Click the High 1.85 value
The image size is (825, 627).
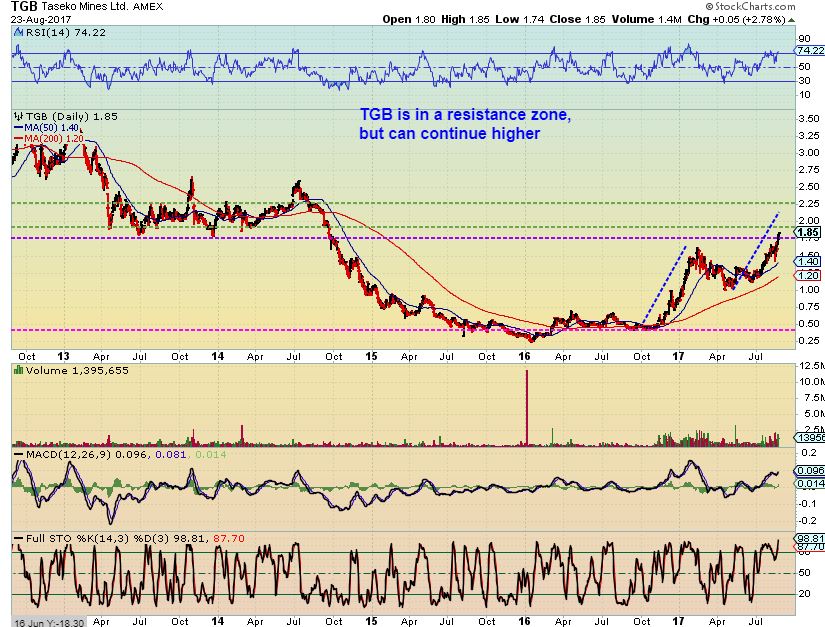click(x=465, y=19)
